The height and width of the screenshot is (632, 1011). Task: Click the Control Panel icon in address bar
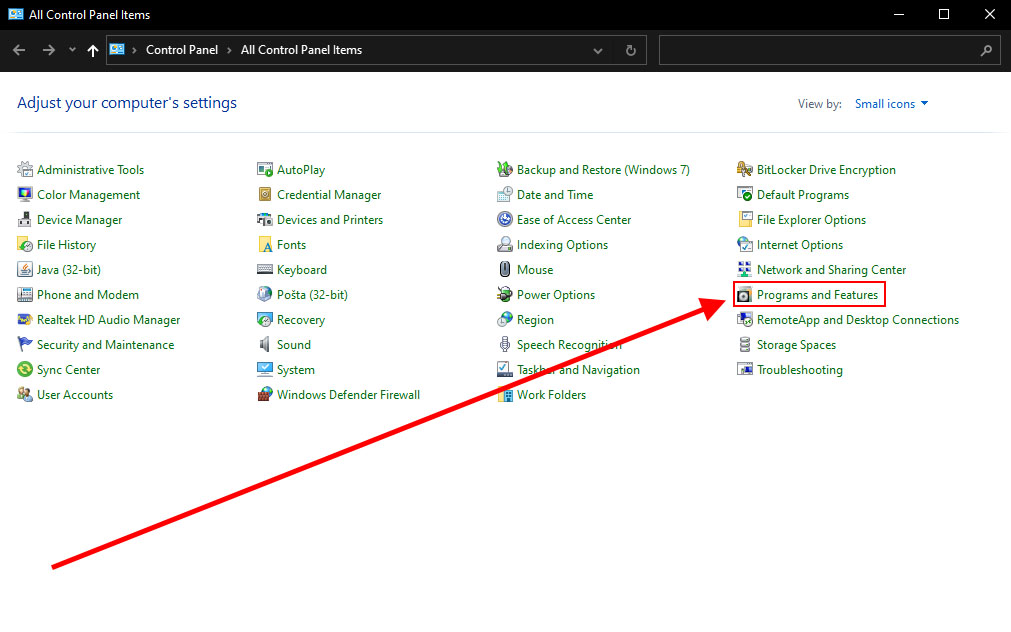pos(117,50)
